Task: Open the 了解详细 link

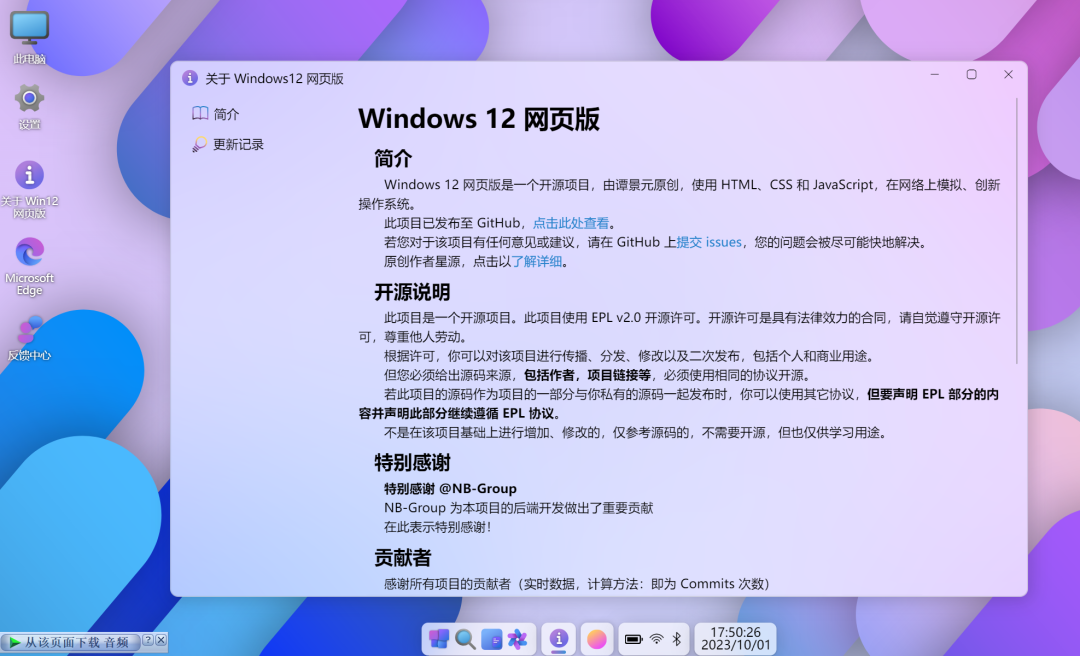Action: point(537,261)
